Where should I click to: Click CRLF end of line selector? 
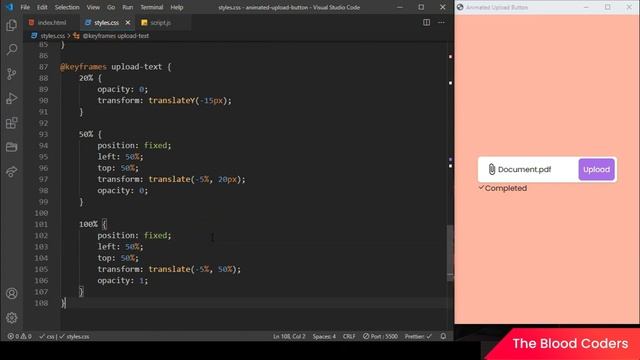pyautogui.click(x=349, y=336)
